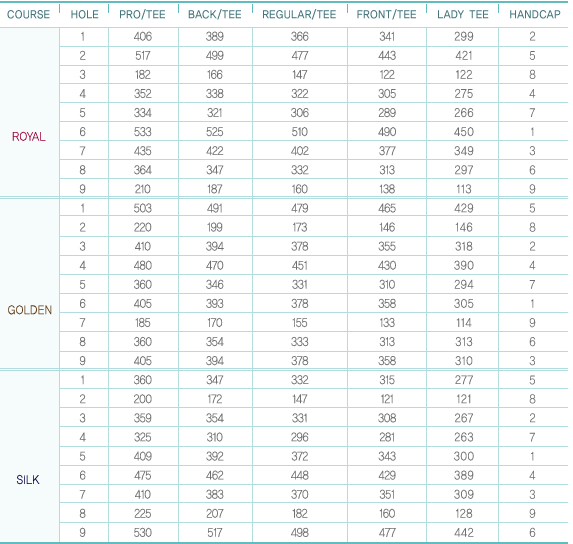Select the PRO/TEE column header
The height and width of the screenshot is (544, 573).
click(x=142, y=14)
